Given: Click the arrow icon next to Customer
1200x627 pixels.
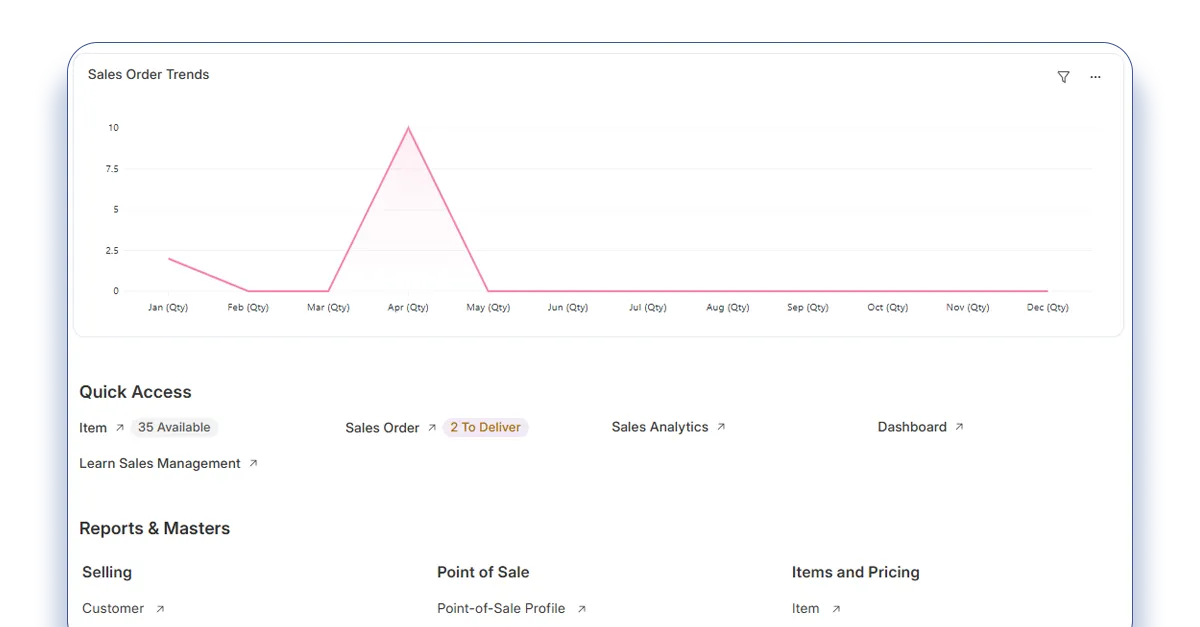Looking at the screenshot, I should (x=160, y=609).
